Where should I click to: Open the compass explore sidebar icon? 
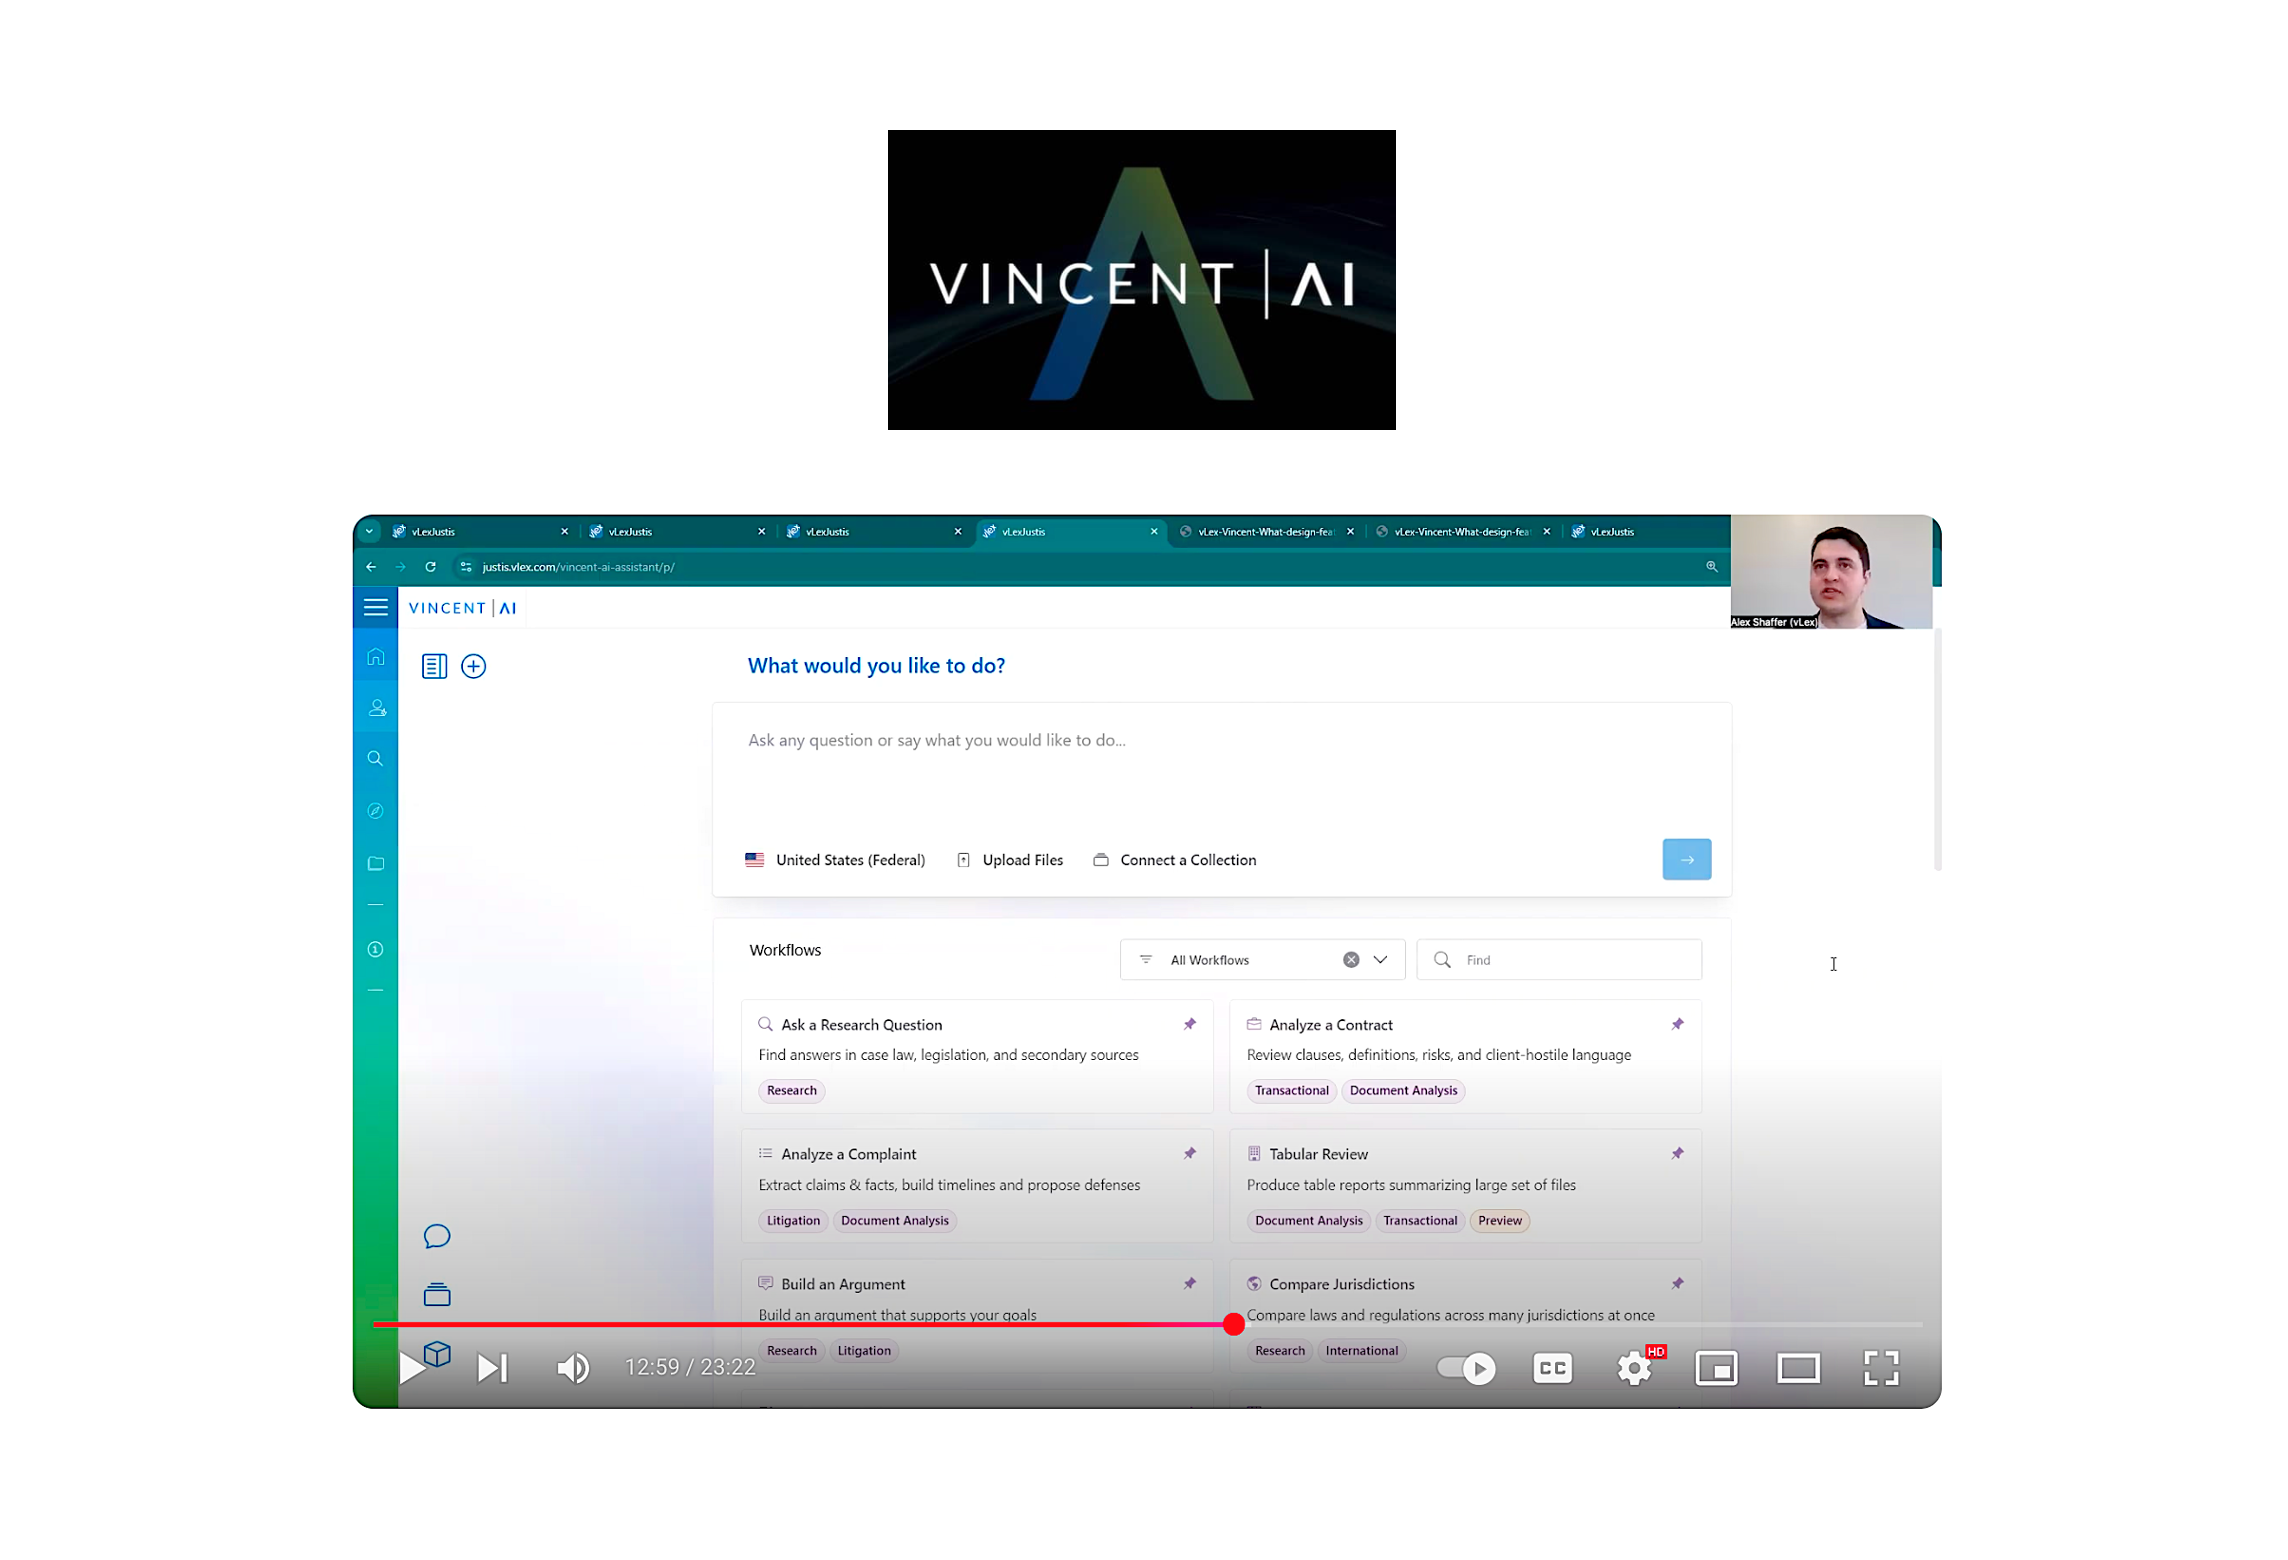(376, 811)
